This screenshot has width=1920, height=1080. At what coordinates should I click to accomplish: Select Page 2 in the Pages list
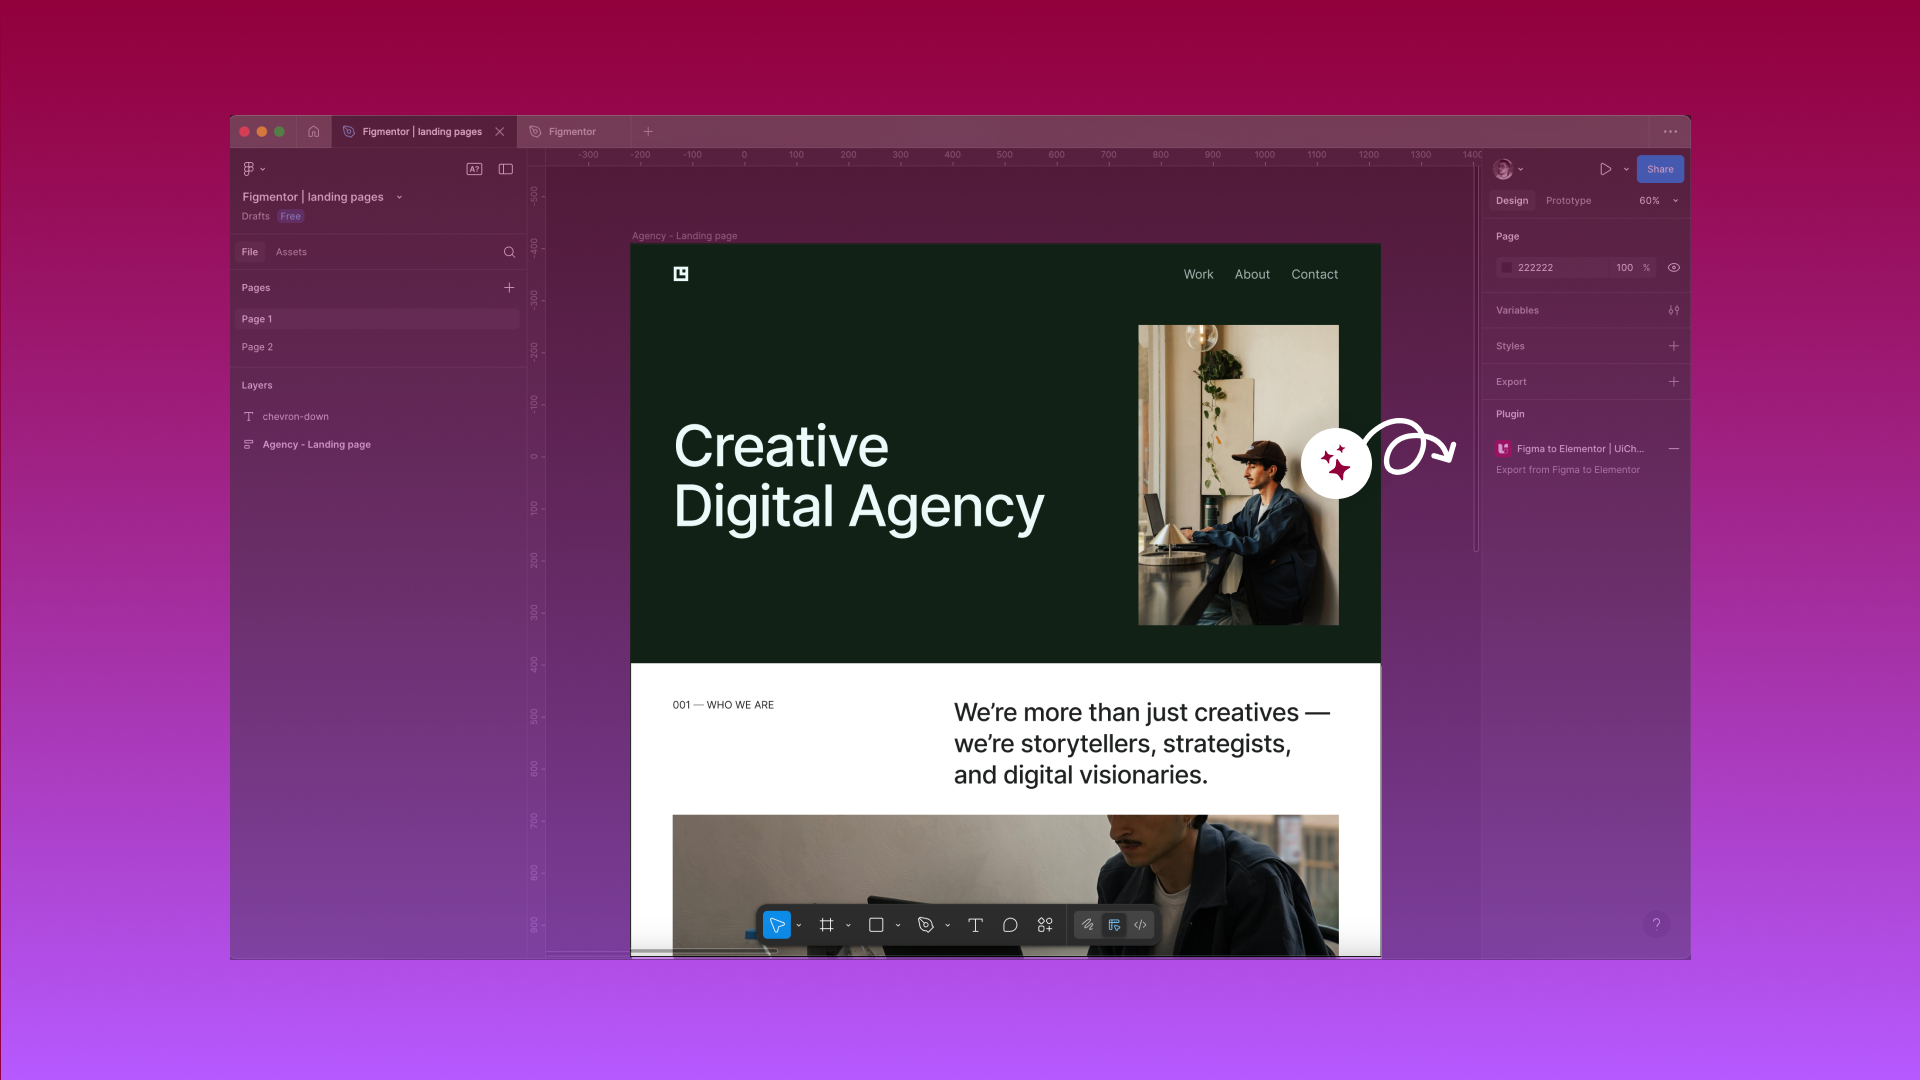pos(257,347)
